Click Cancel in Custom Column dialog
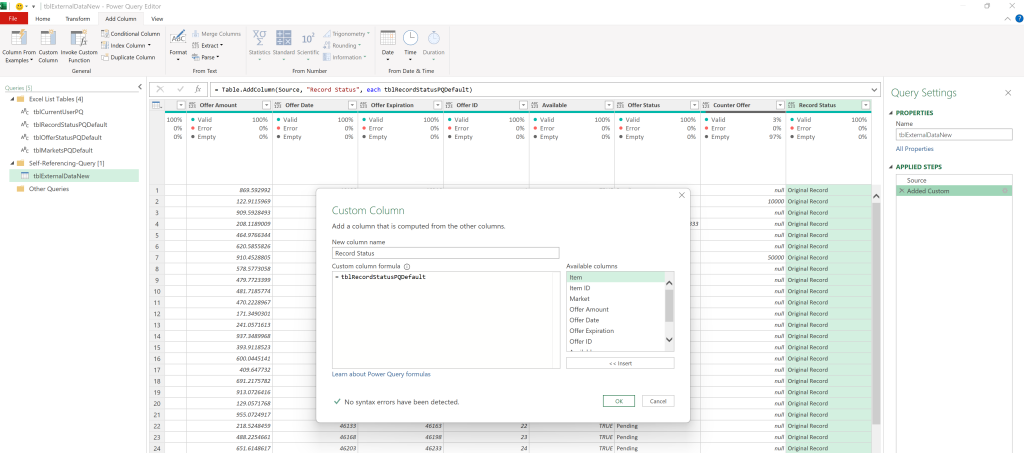 (x=658, y=401)
